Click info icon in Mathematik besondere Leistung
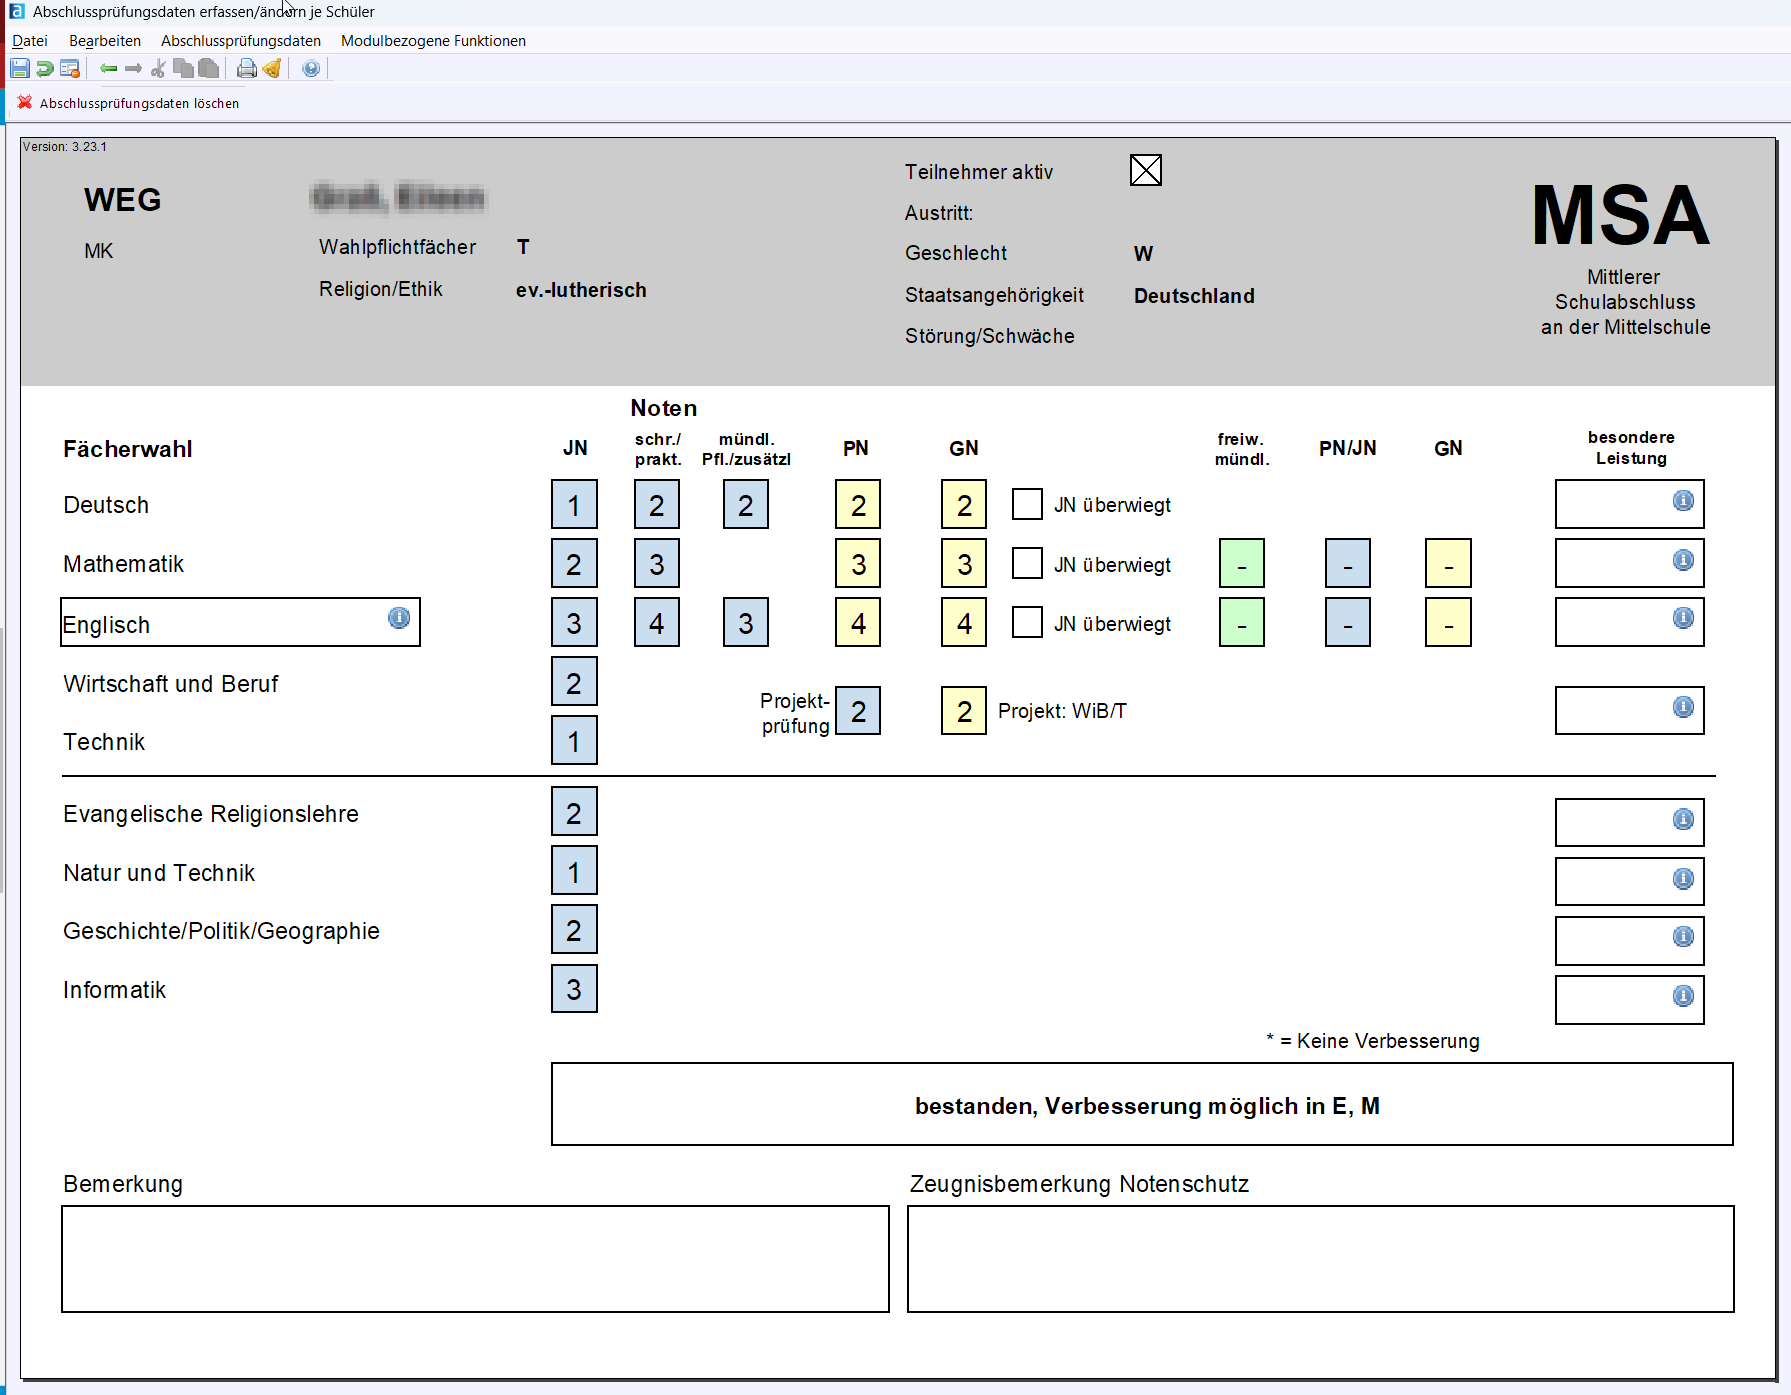 coord(1684,560)
